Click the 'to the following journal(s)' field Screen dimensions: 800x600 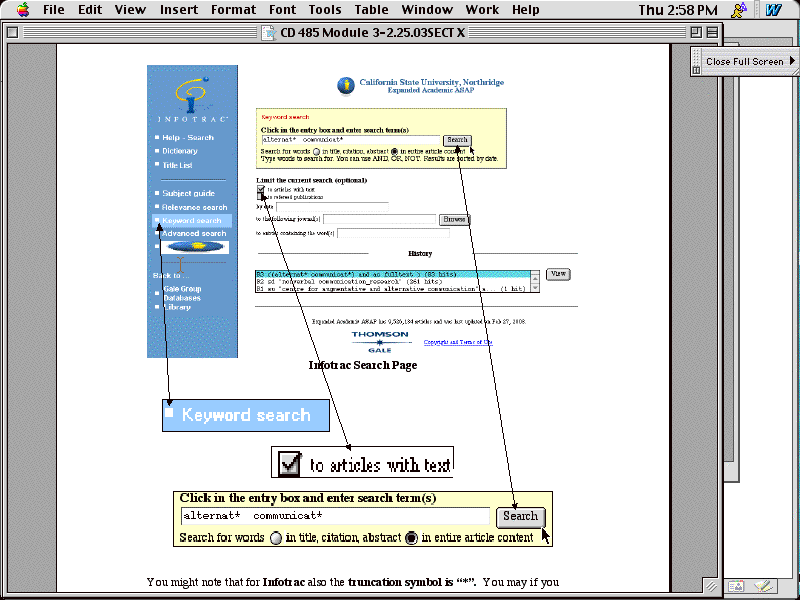pyautogui.click(x=379, y=219)
